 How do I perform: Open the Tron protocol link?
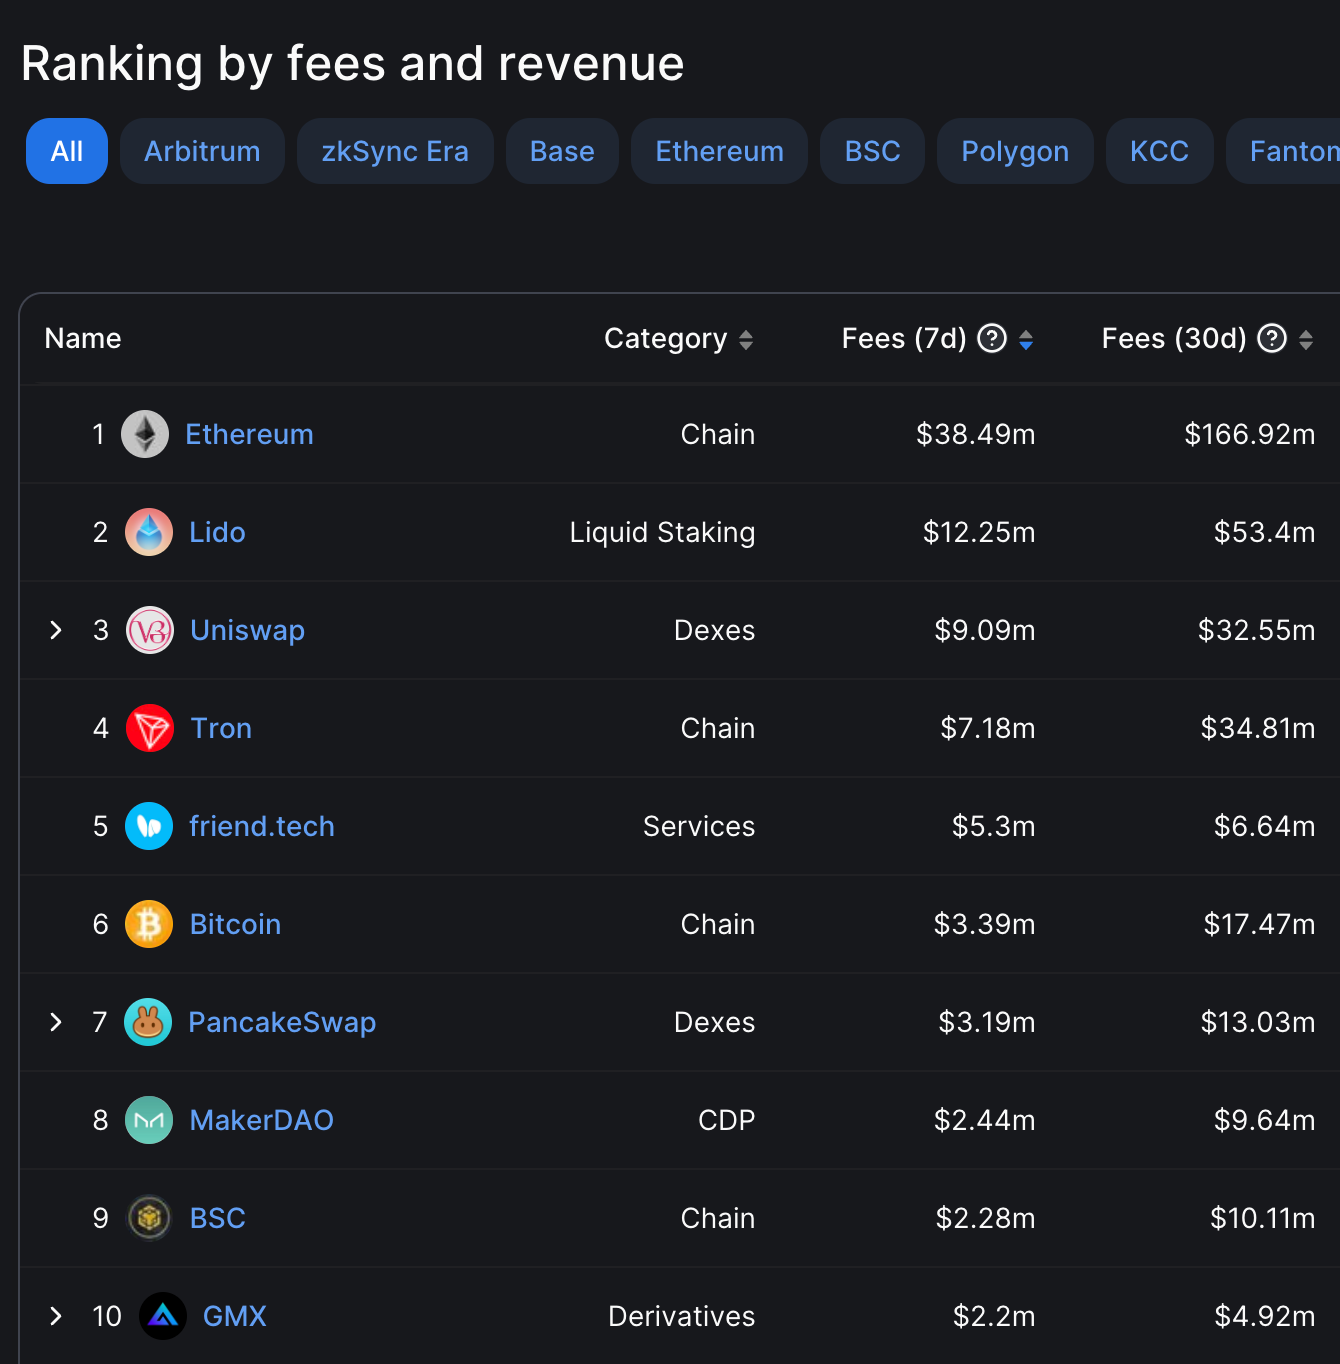(221, 728)
